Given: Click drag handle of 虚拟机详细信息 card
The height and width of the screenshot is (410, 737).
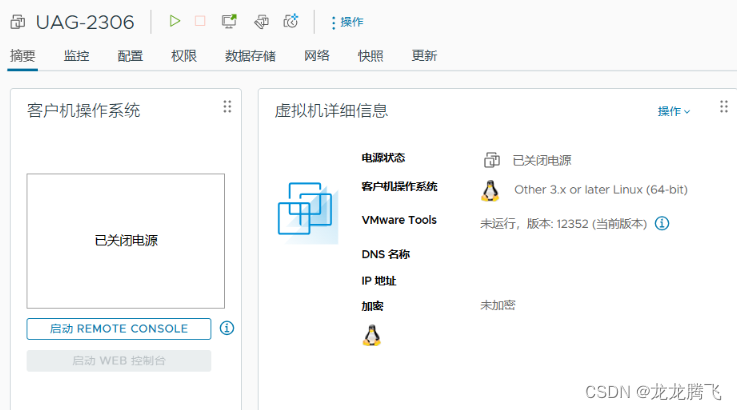Looking at the screenshot, I should (724, 107).
